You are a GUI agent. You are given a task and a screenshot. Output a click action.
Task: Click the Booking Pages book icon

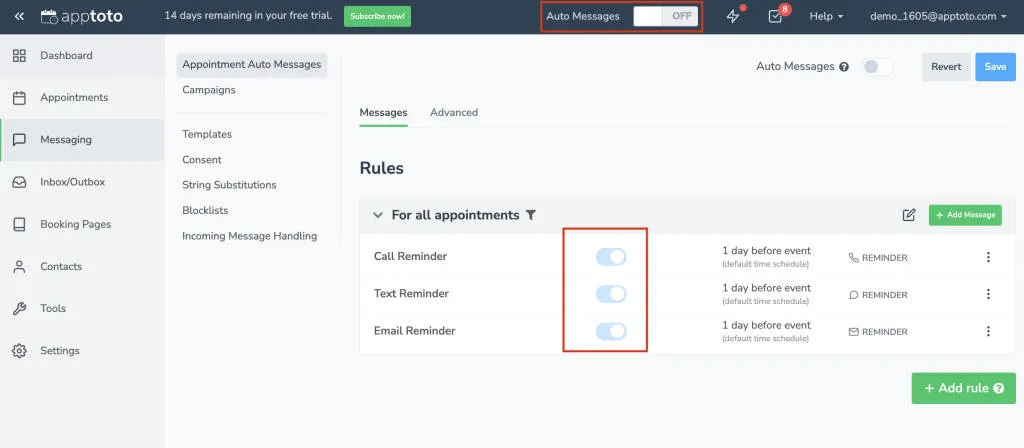20,225
